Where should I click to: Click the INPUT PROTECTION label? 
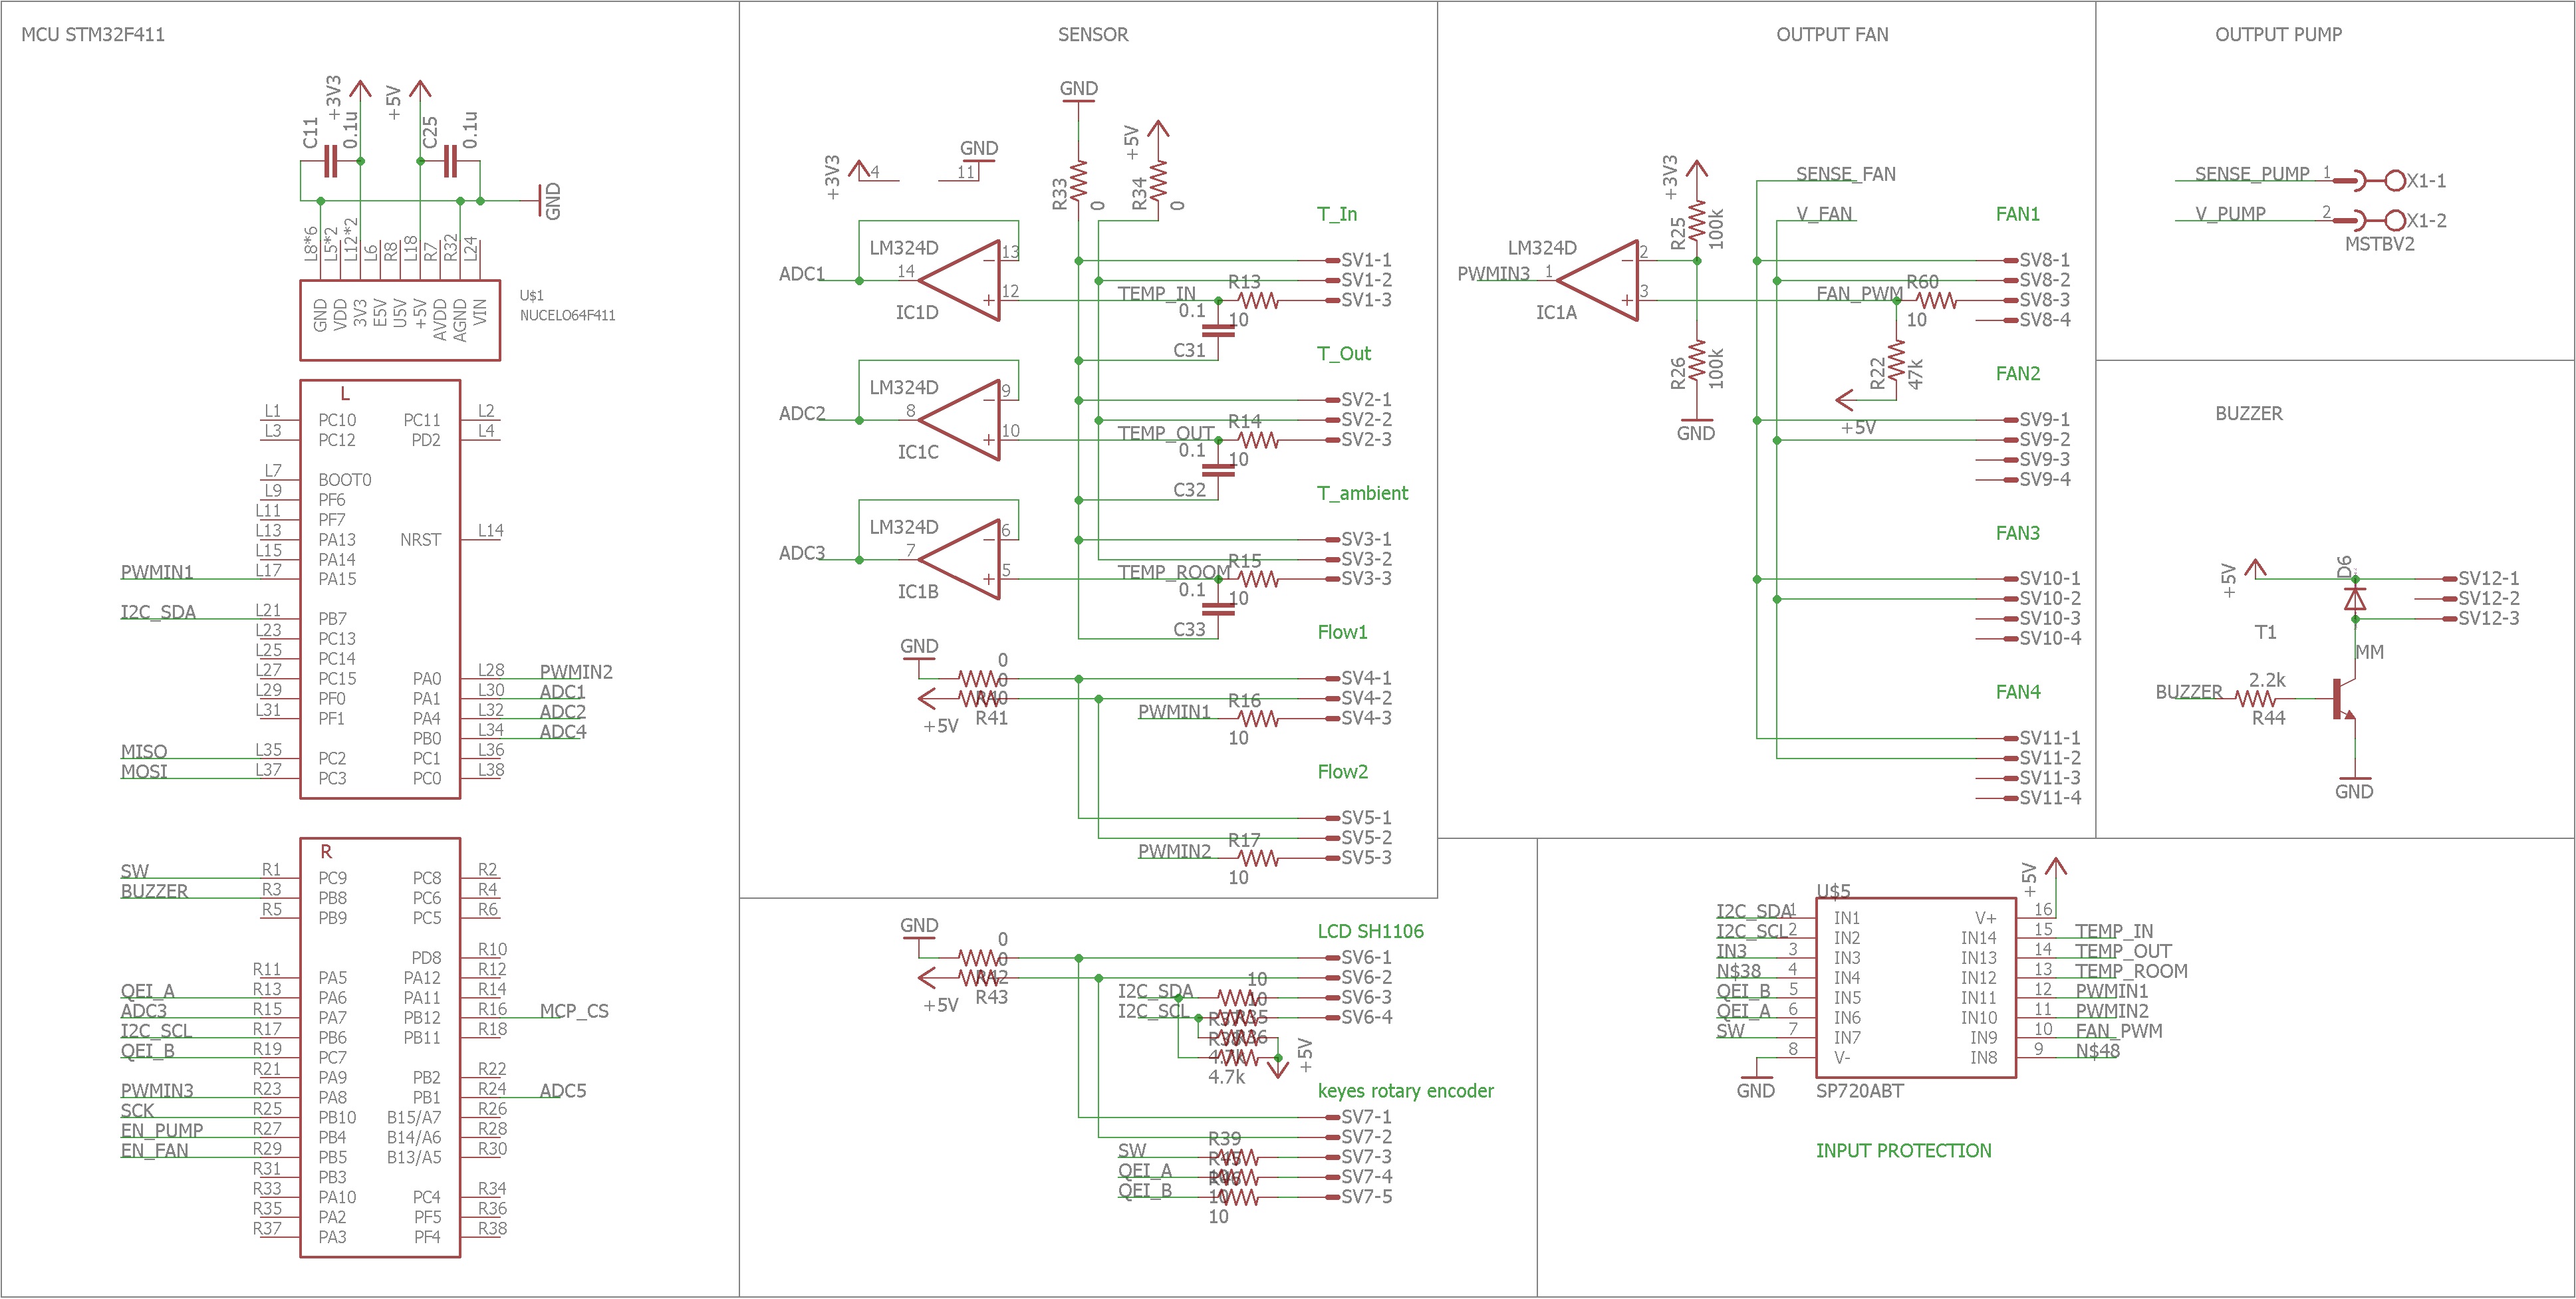[1903, 1150]
